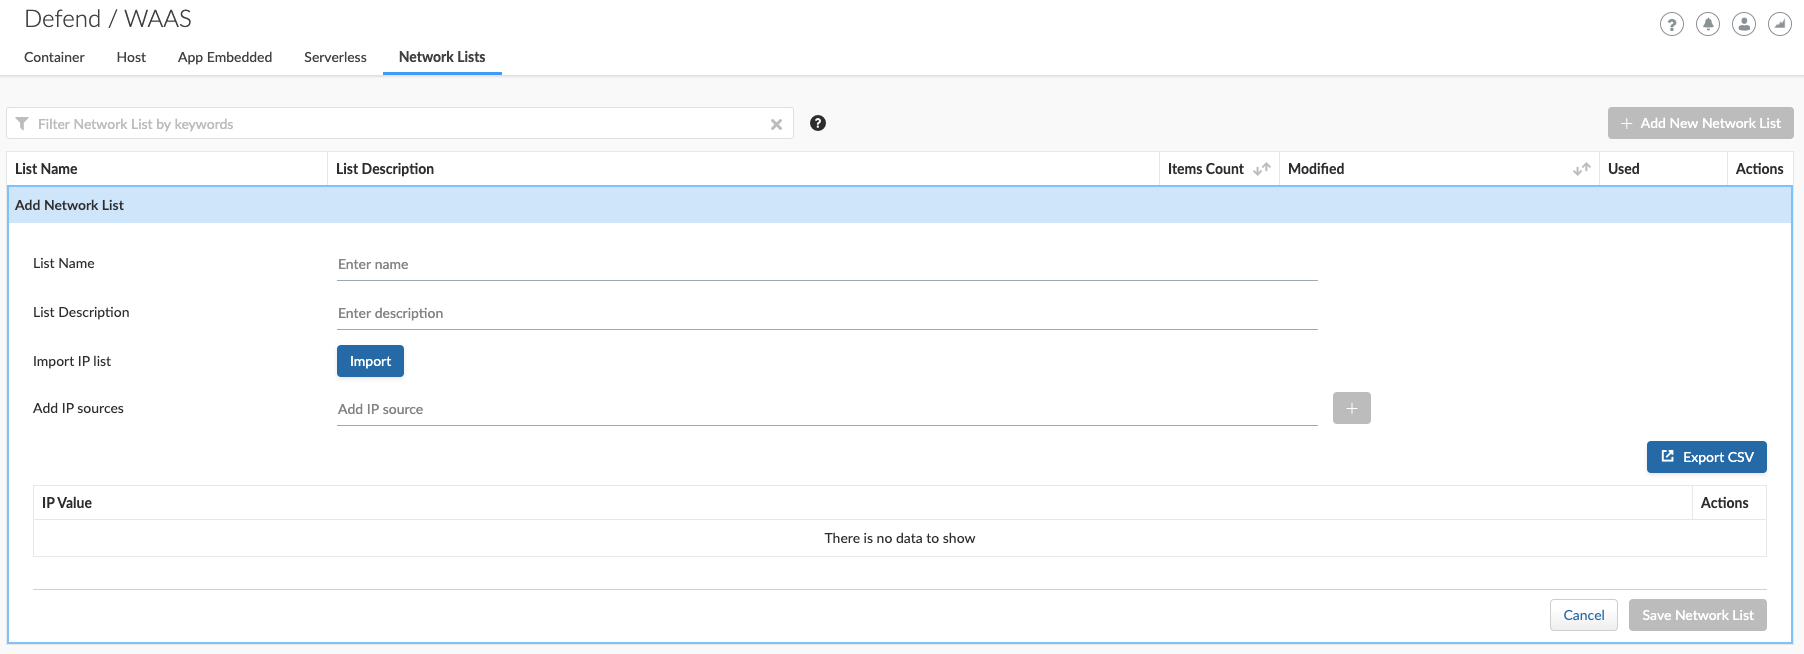Image resolution: width=1804 pixels, height=654 pixels.
Task: Switch to the Container tab
Action: tap(54, 57)
